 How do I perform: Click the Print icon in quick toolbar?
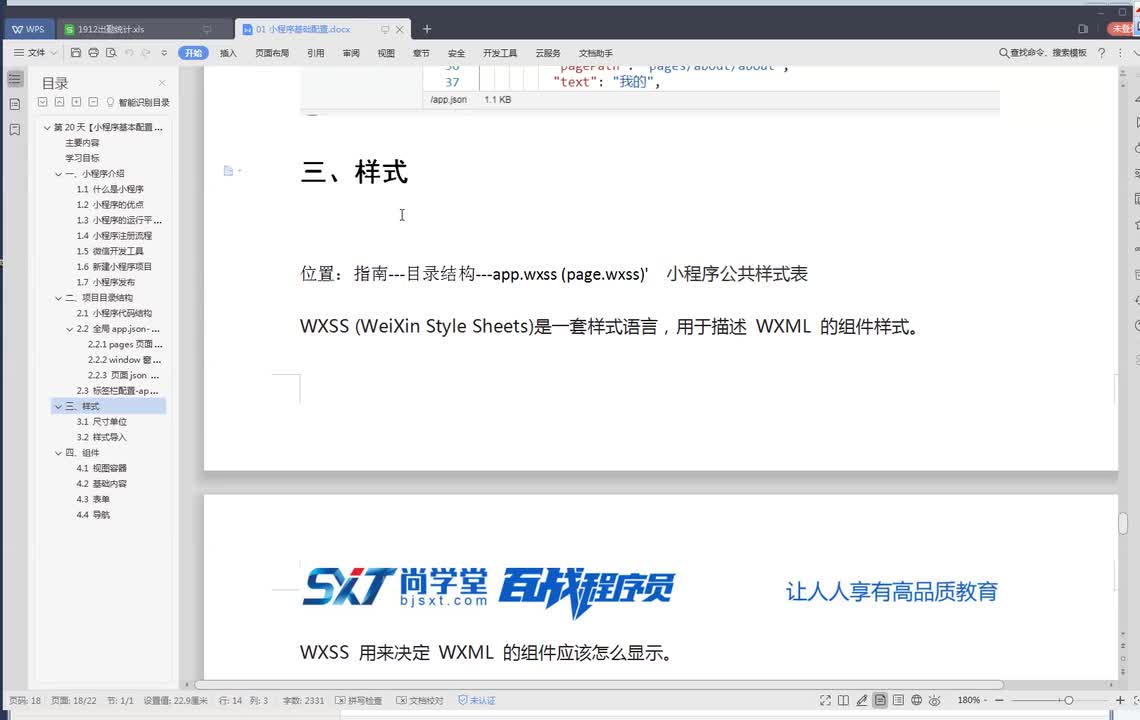click(93, 52)
